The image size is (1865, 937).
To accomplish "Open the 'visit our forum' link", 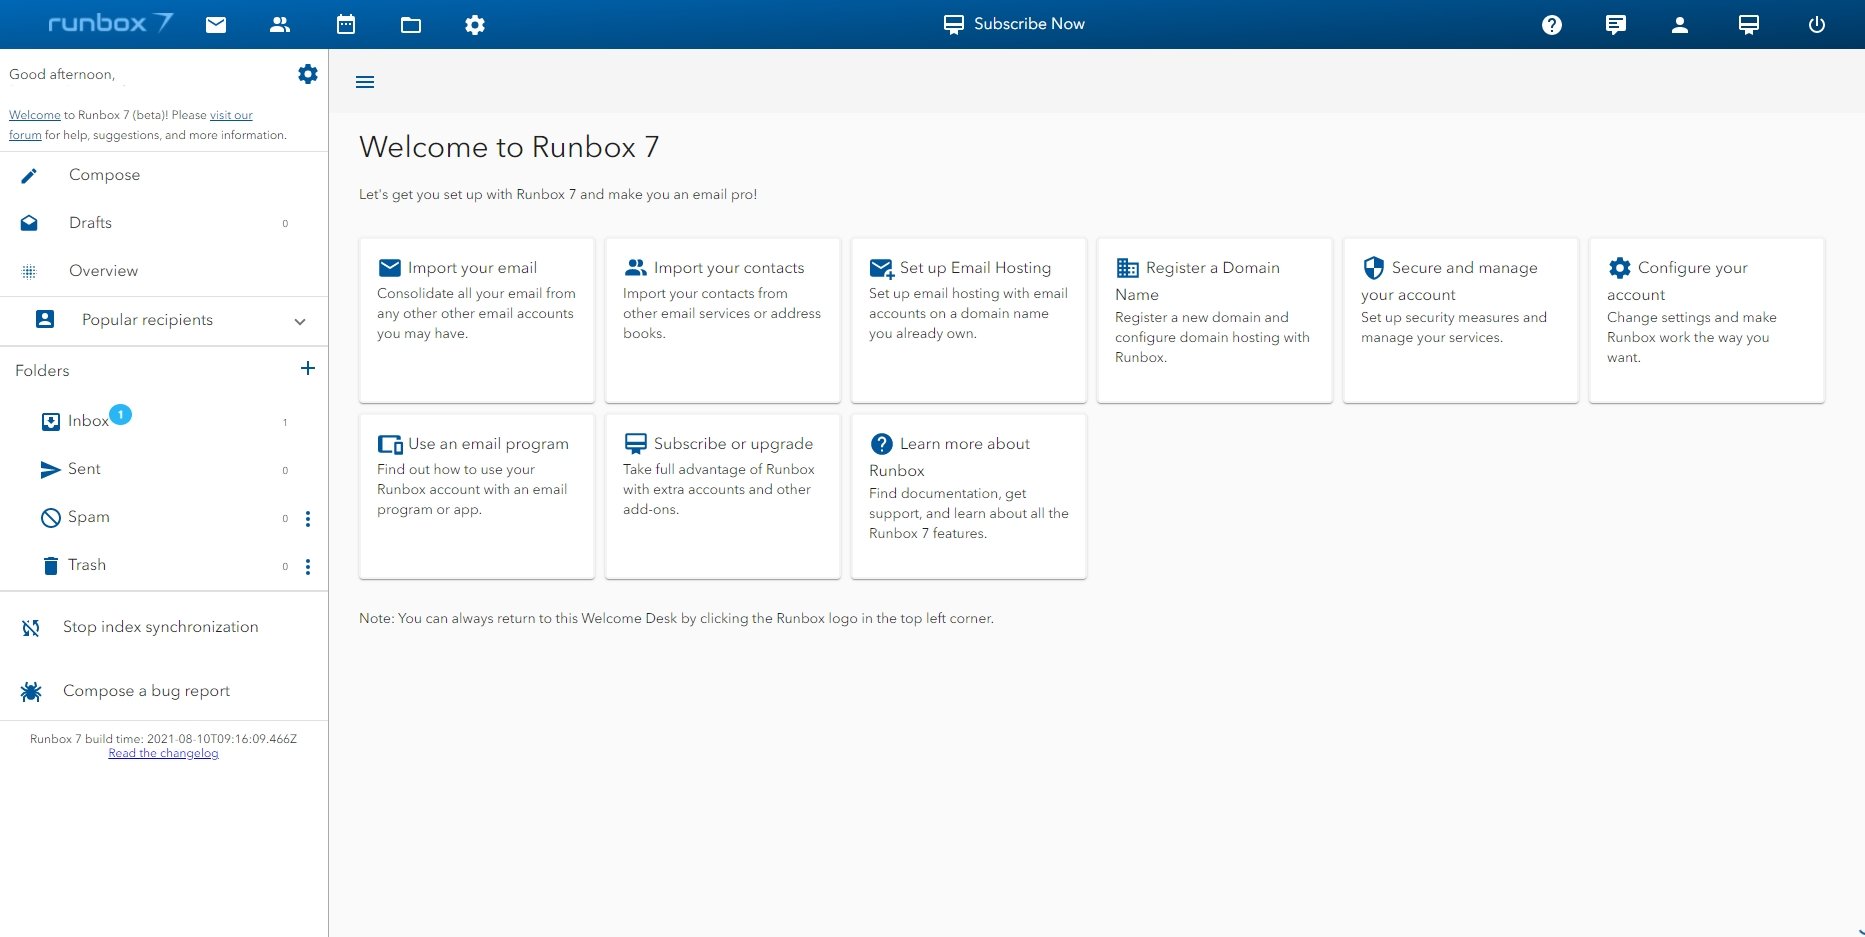I will pyautogui.click(x=231, y=115).
